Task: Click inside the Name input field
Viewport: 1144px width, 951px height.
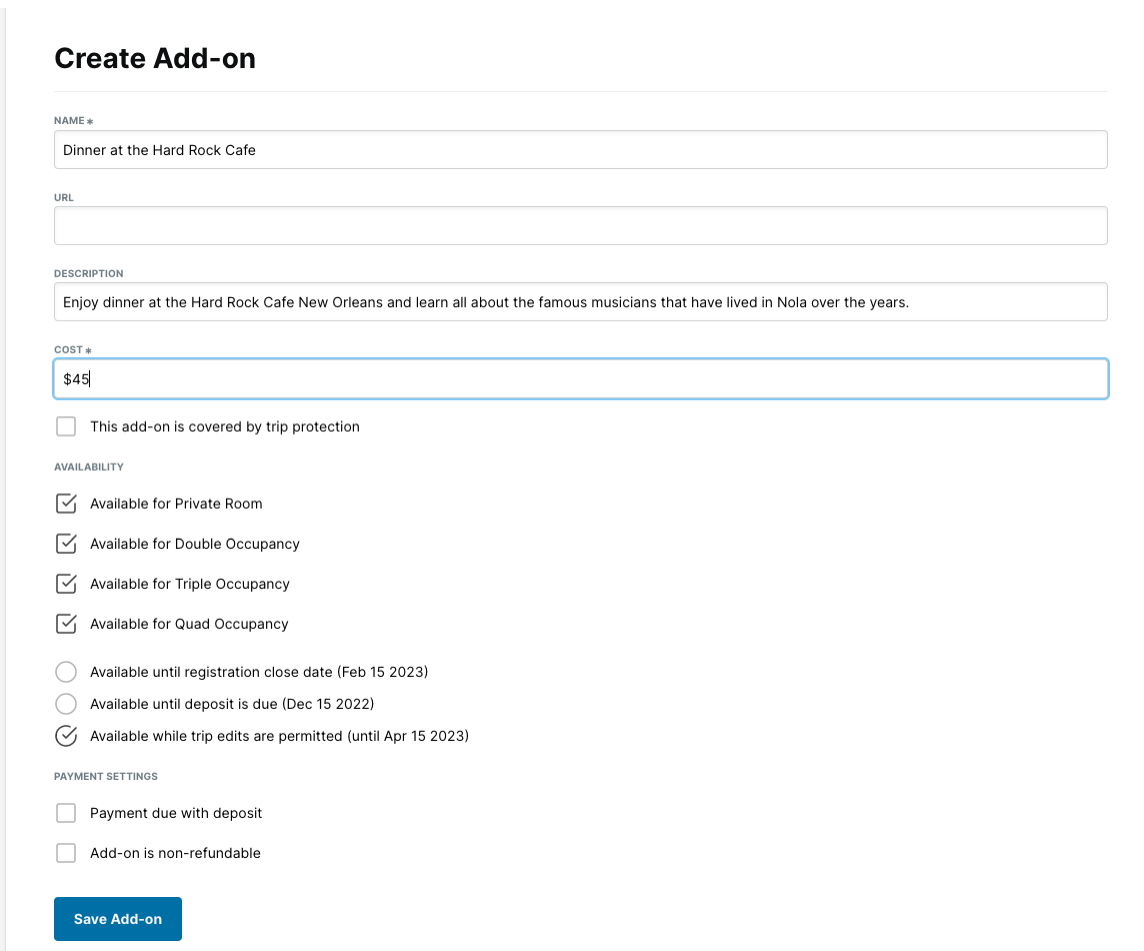Action: (400, 149)
